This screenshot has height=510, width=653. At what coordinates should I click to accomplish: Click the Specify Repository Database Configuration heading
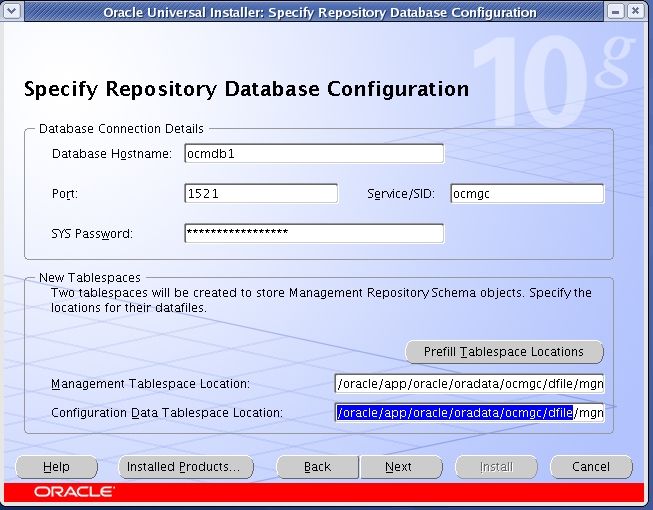[247, 89]
